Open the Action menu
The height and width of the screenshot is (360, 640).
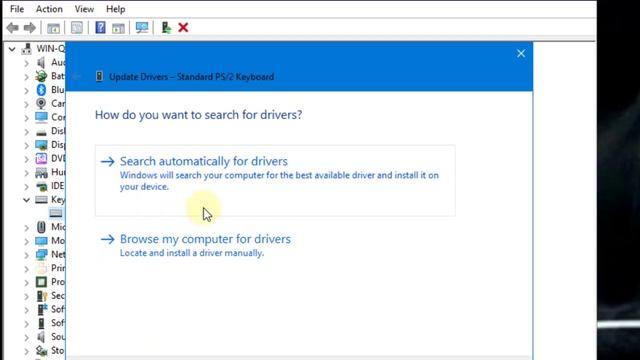click(x=49, y=9)
